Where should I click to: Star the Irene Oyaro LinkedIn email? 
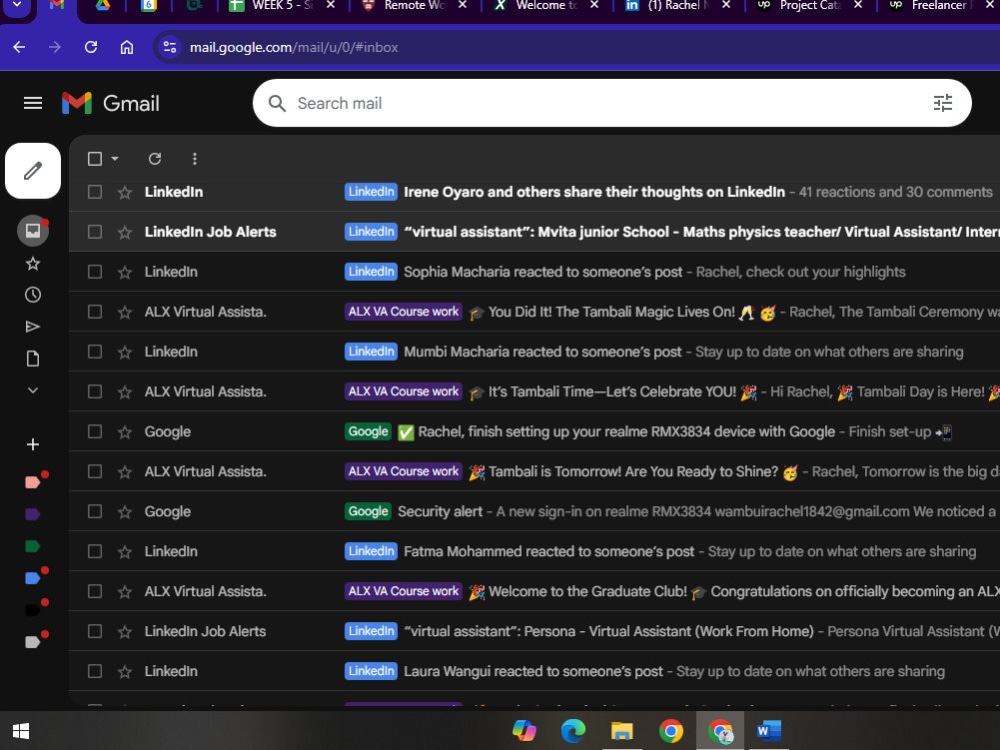pyautogui.click(x=124, y=193)
